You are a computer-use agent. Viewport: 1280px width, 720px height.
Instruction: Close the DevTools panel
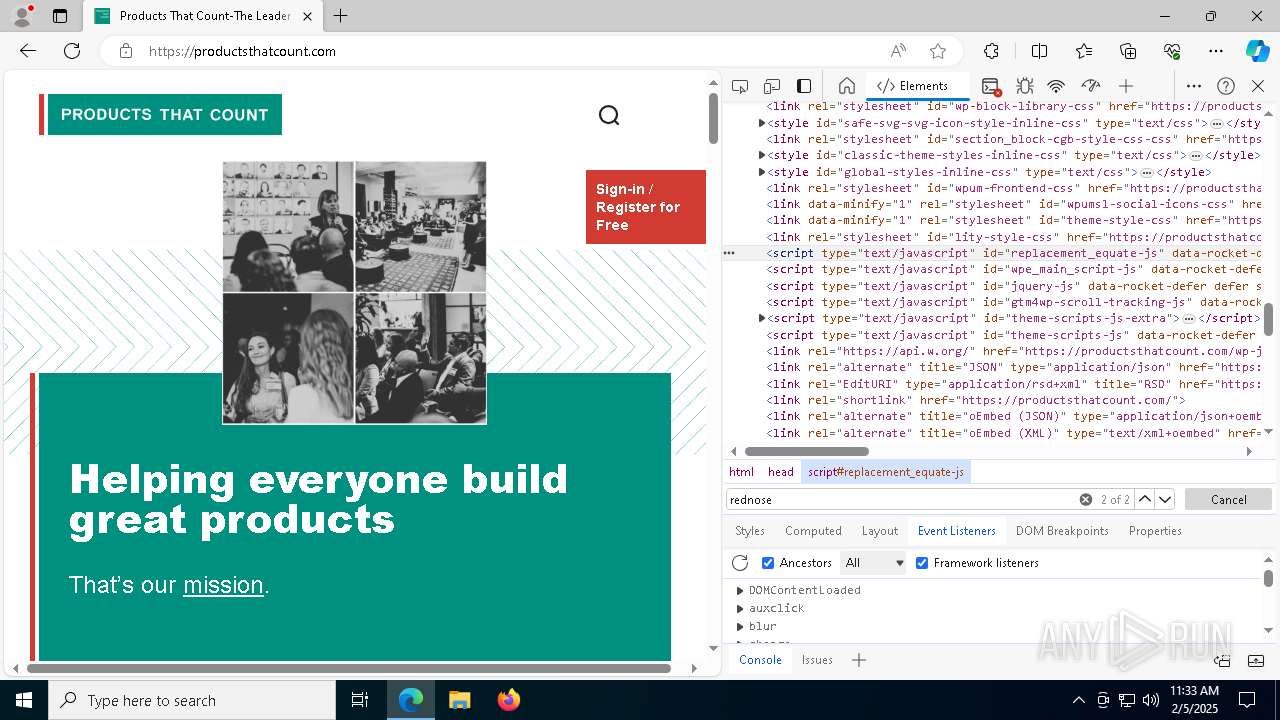tap(1258, 86)
